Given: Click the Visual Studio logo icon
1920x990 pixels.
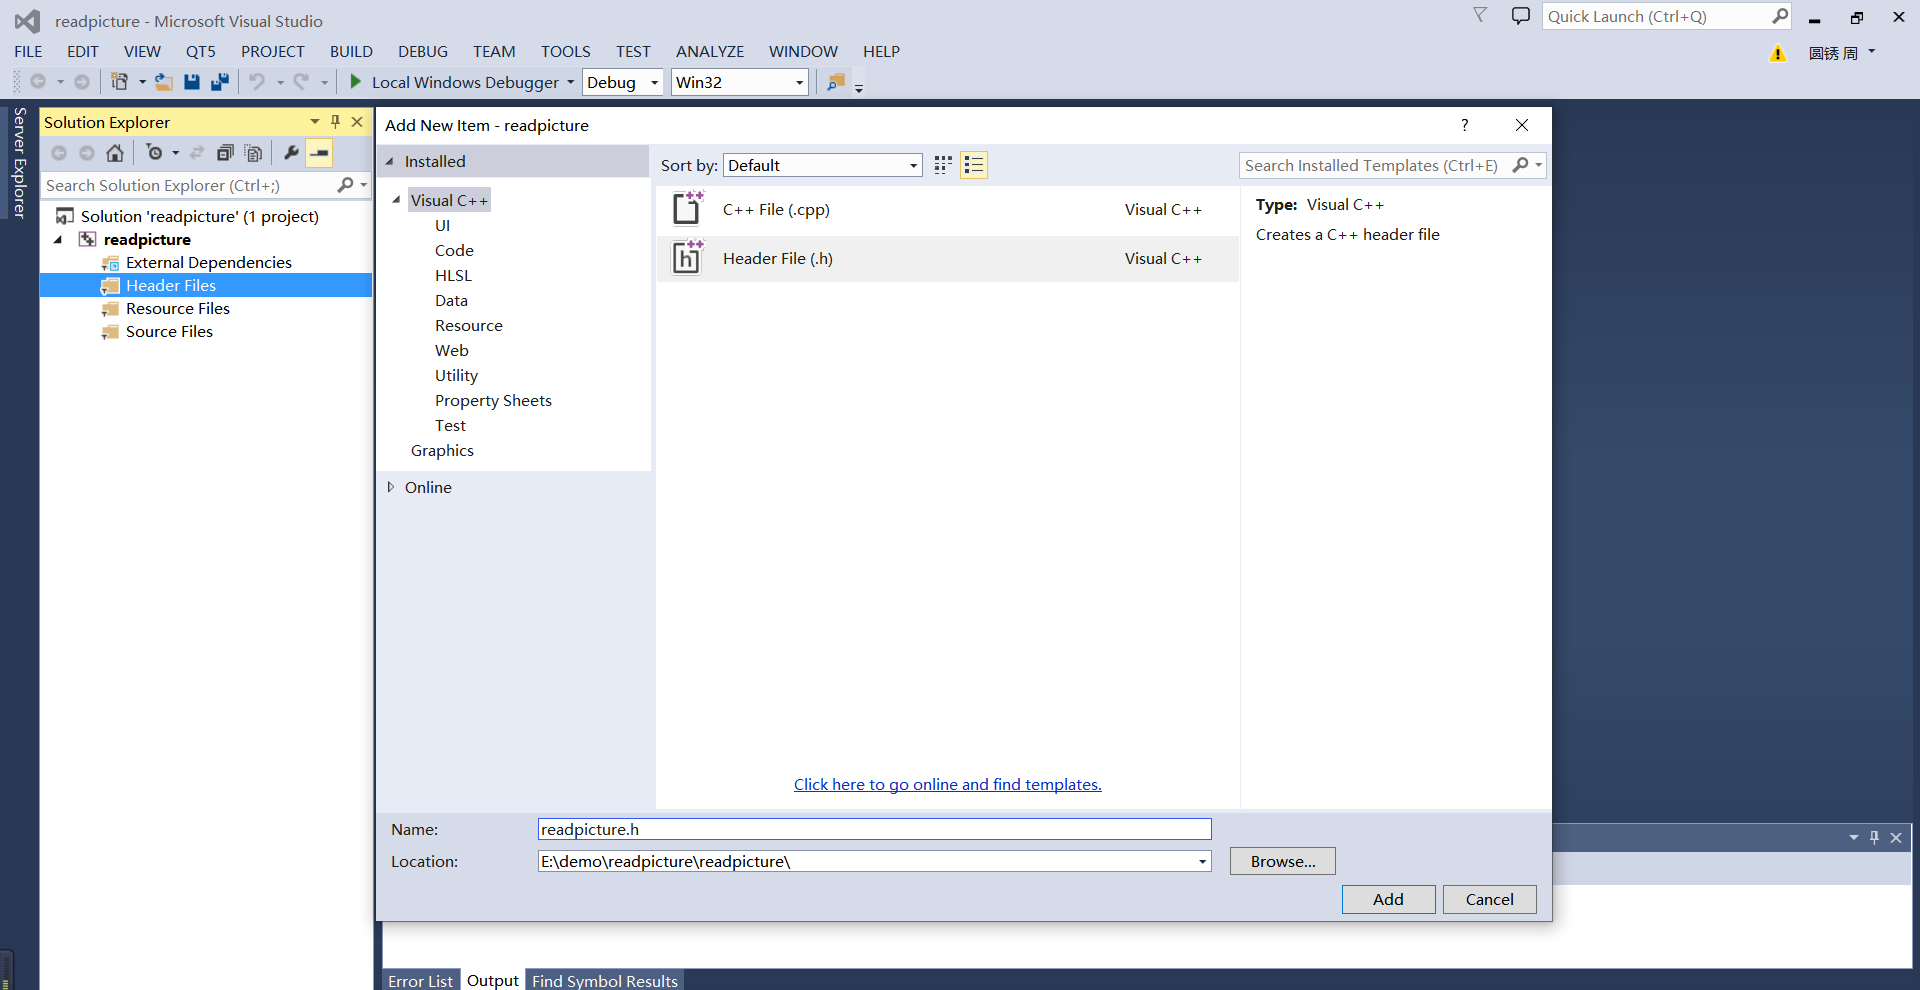Looking at the screenshot, I should click(27, 21).
